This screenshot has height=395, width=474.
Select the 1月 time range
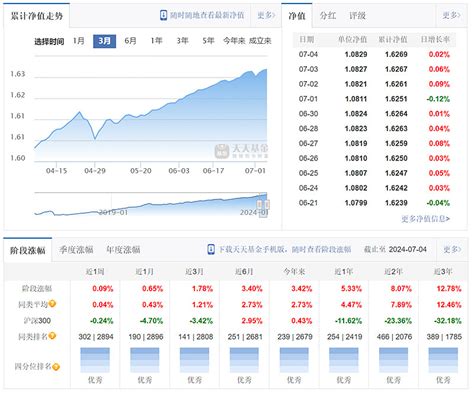coord(79,41)
